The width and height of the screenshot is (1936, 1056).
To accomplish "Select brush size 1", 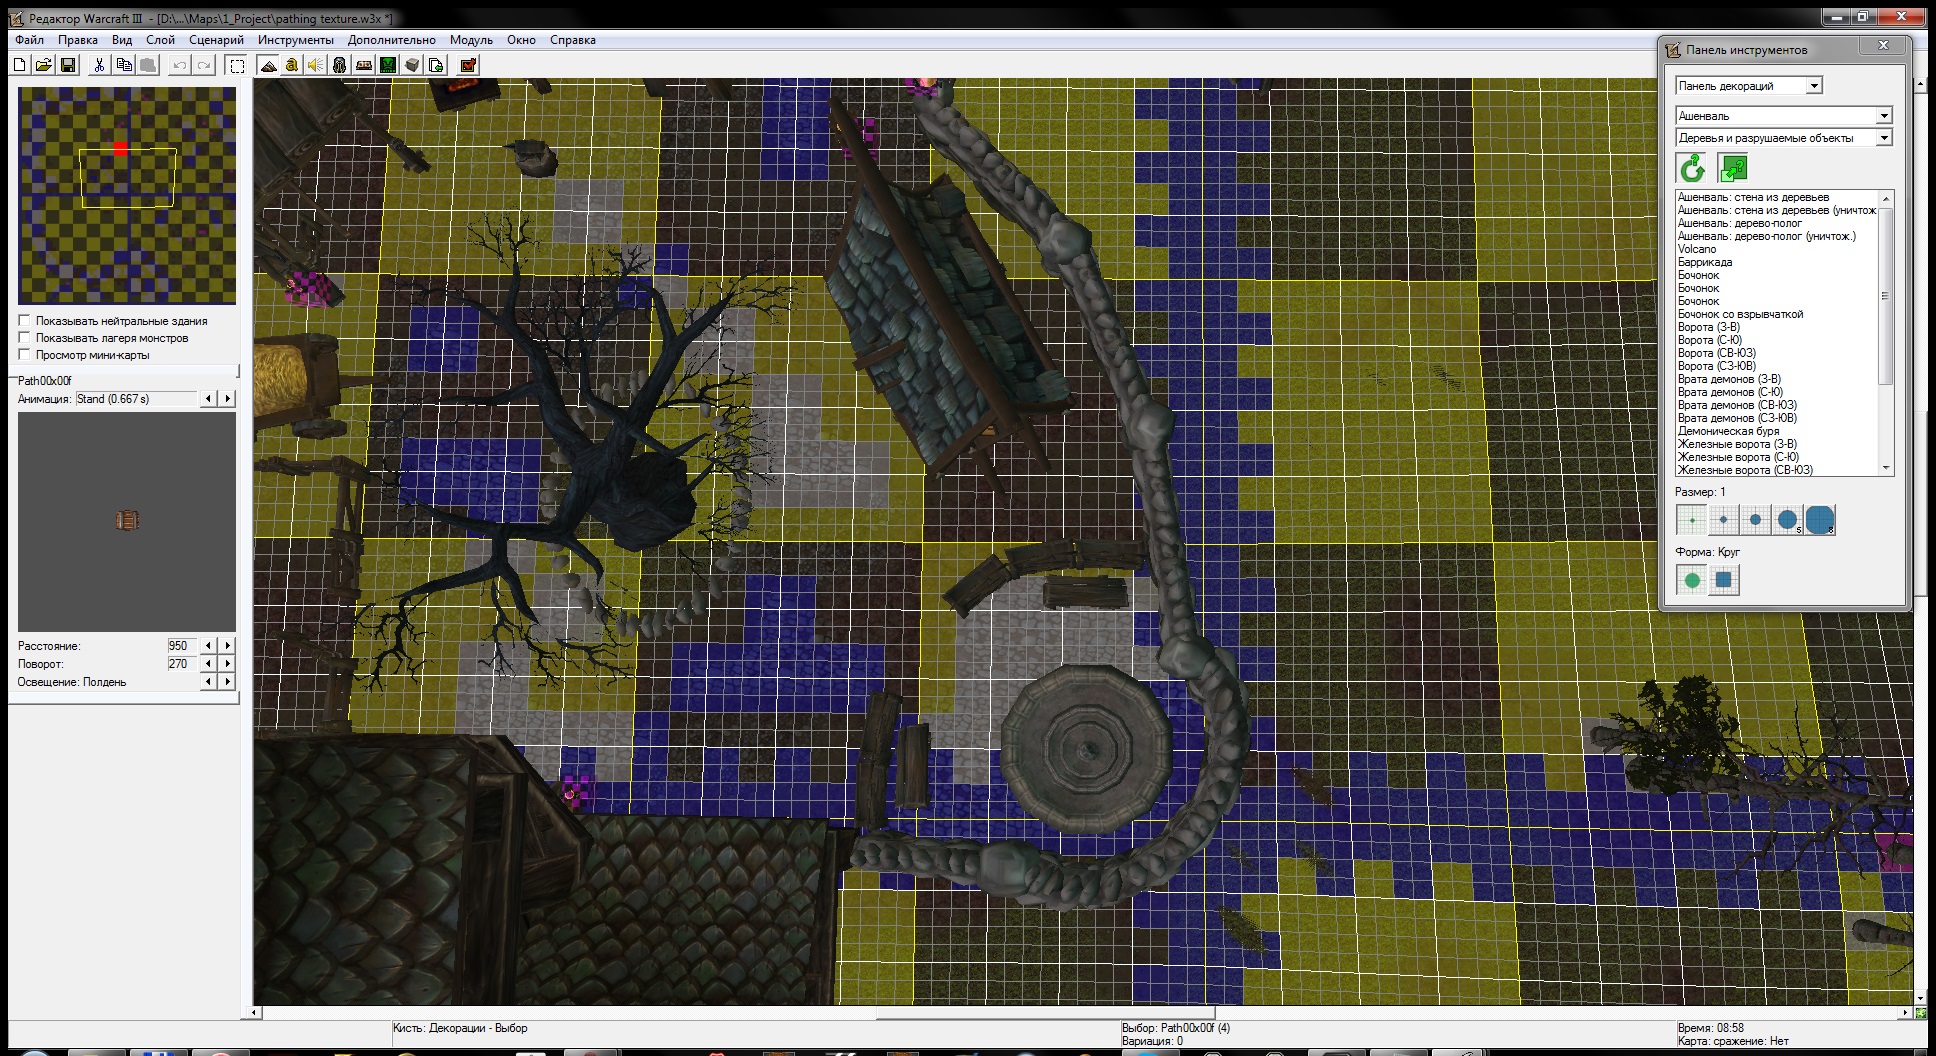I will (1691, 520).
